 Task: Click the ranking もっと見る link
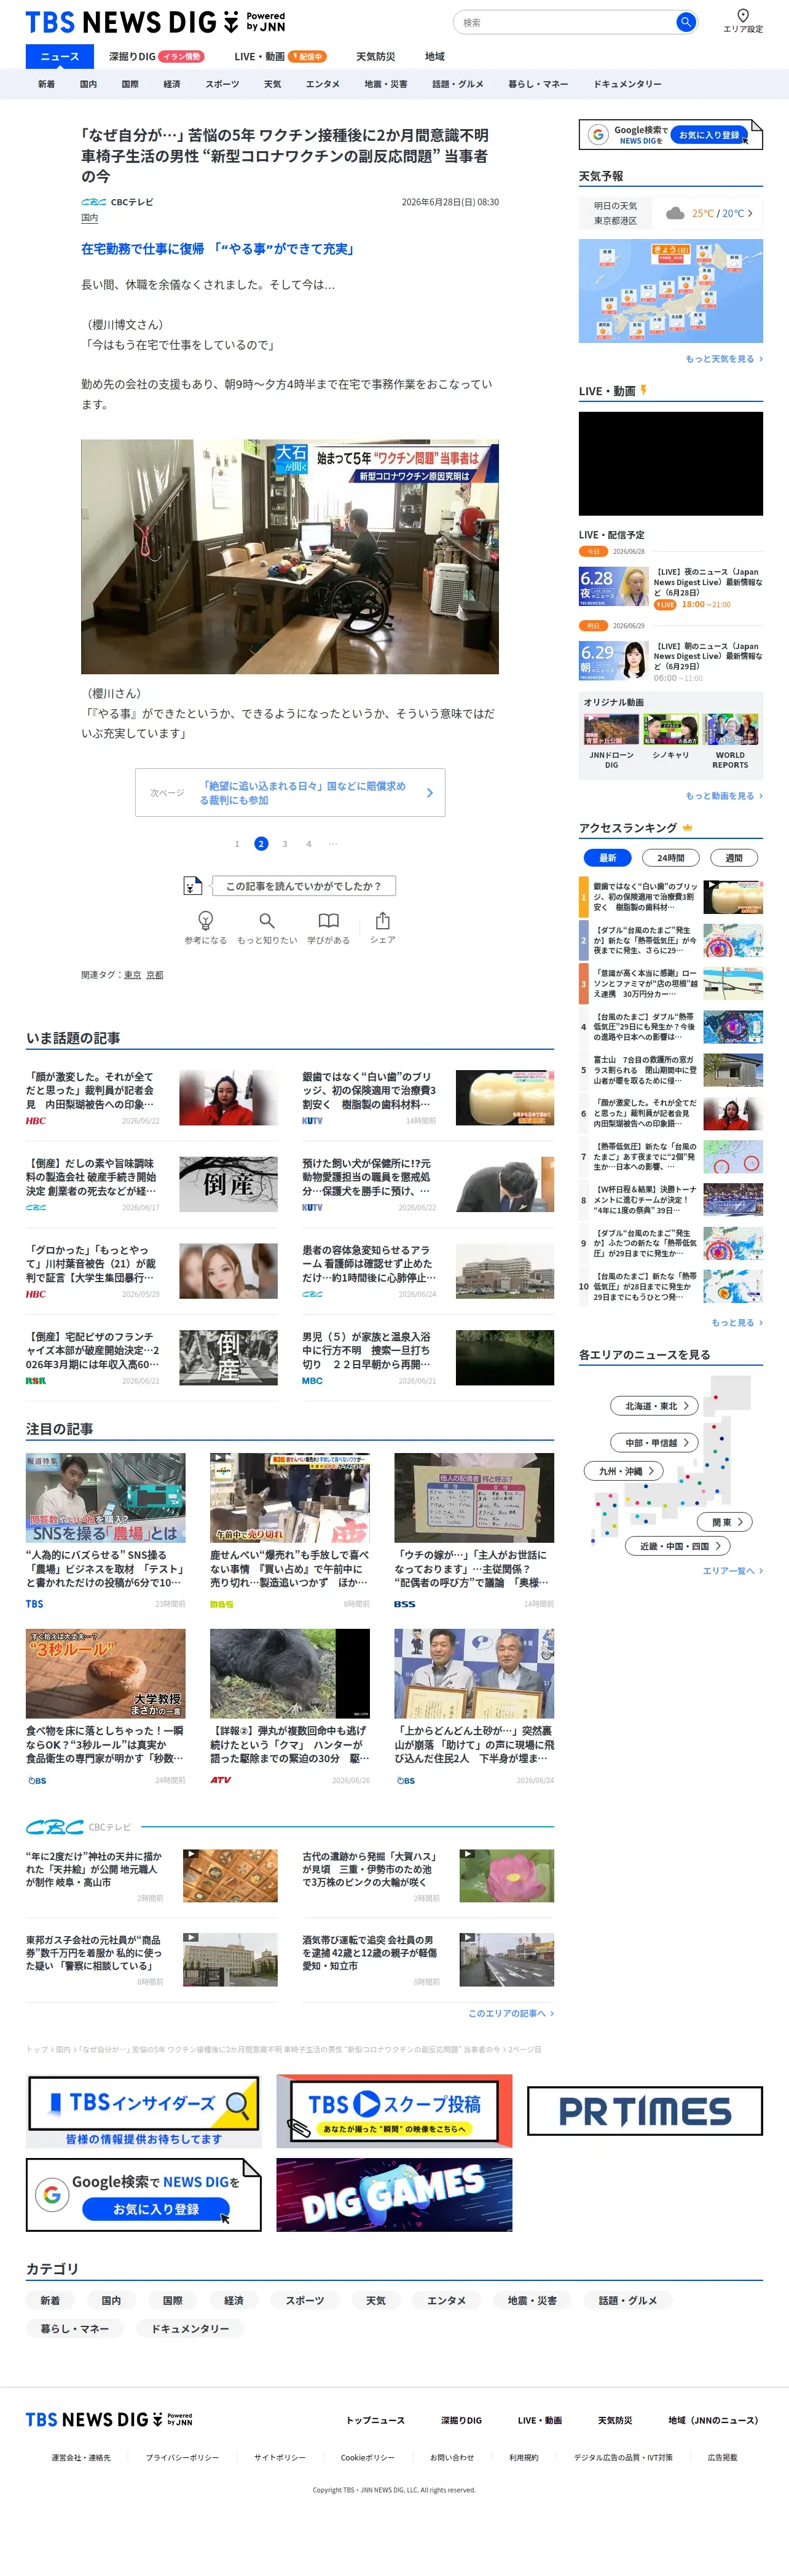(x=737, y=1323)
